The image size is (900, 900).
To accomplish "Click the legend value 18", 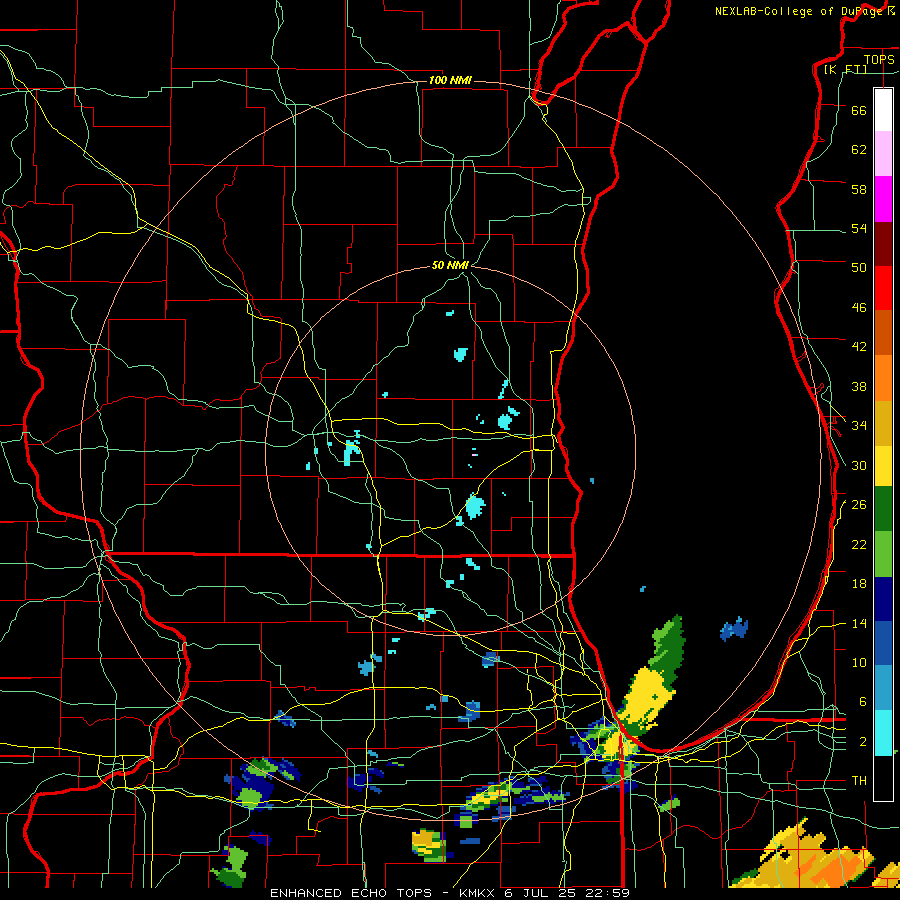I will coord(859,584).
